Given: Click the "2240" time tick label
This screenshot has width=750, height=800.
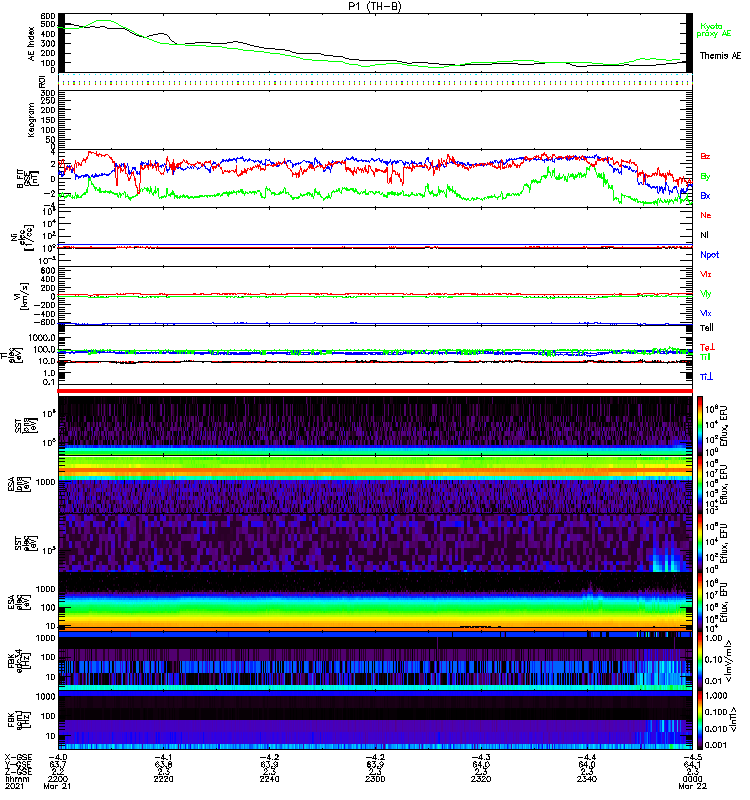Looking at the screenshot, I should pyautogui.click(x=269, y=779).
